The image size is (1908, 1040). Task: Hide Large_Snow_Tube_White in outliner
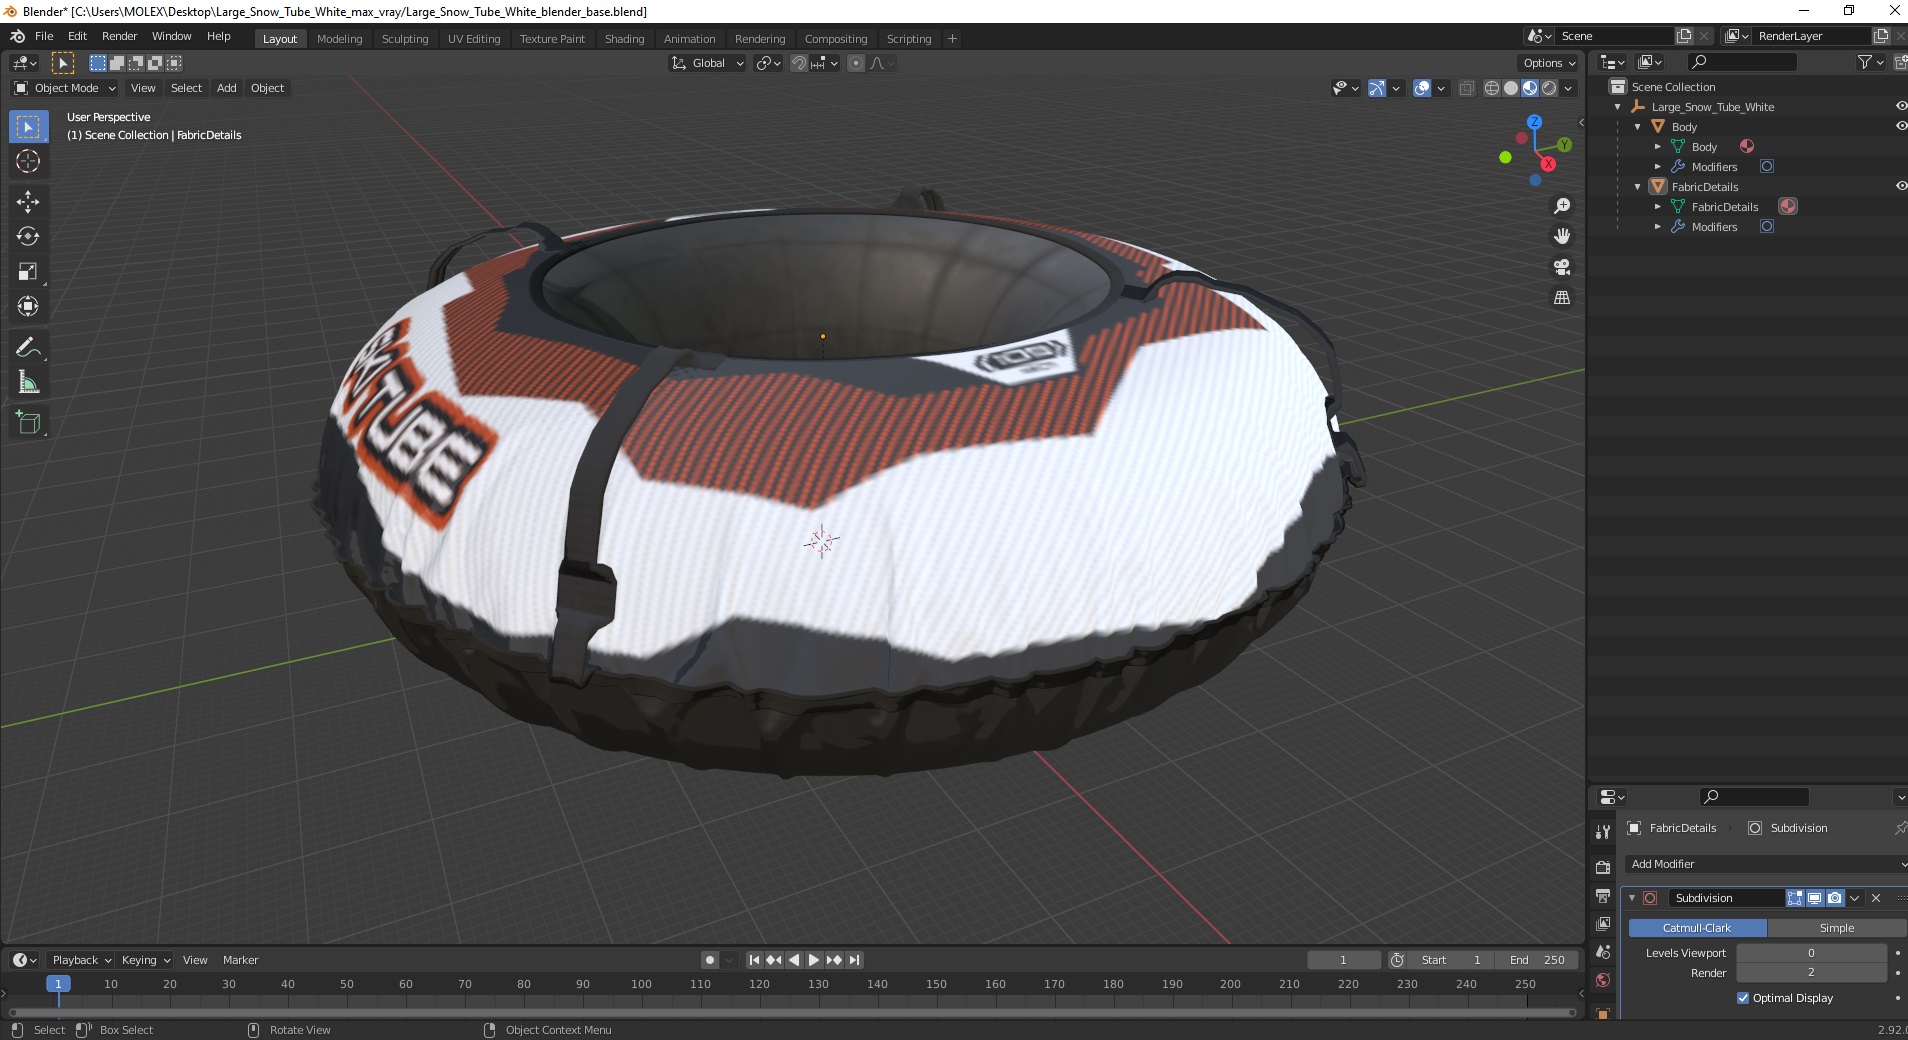pyautogui.click(x=1901, y=106)
